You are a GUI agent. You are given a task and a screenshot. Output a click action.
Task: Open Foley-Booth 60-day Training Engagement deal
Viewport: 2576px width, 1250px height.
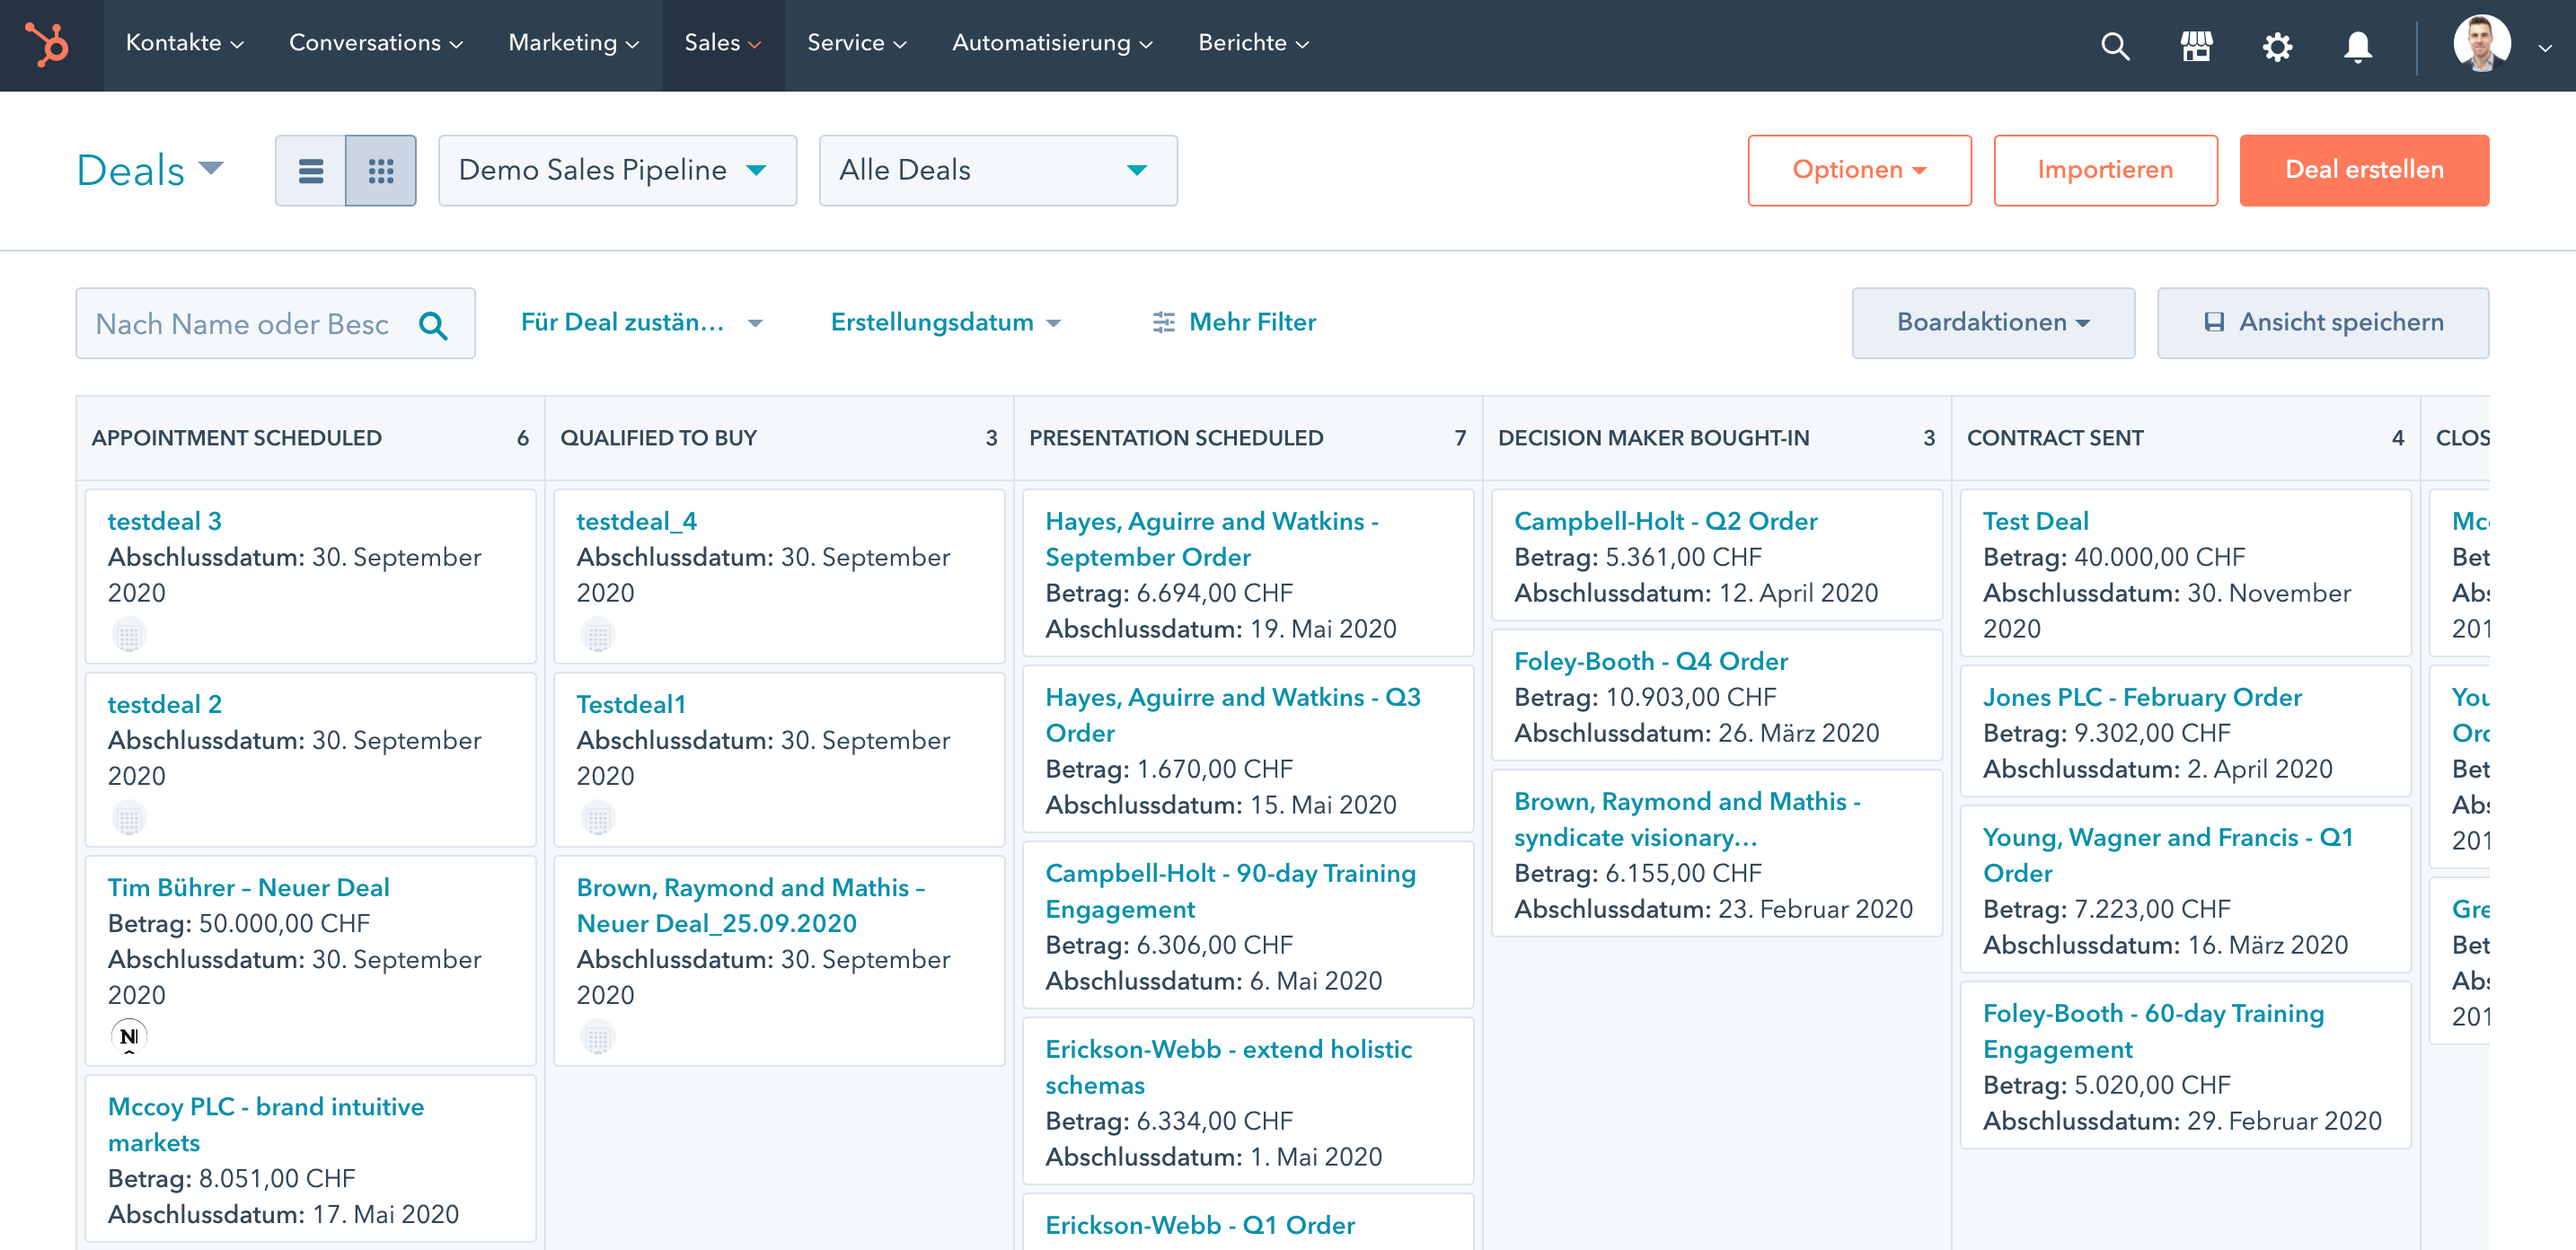click(x=2153, y=1031)
